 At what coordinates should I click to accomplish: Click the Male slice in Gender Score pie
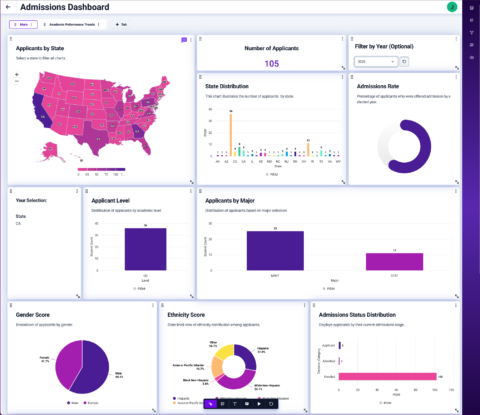pyautogui.click(x=95, y=368)
